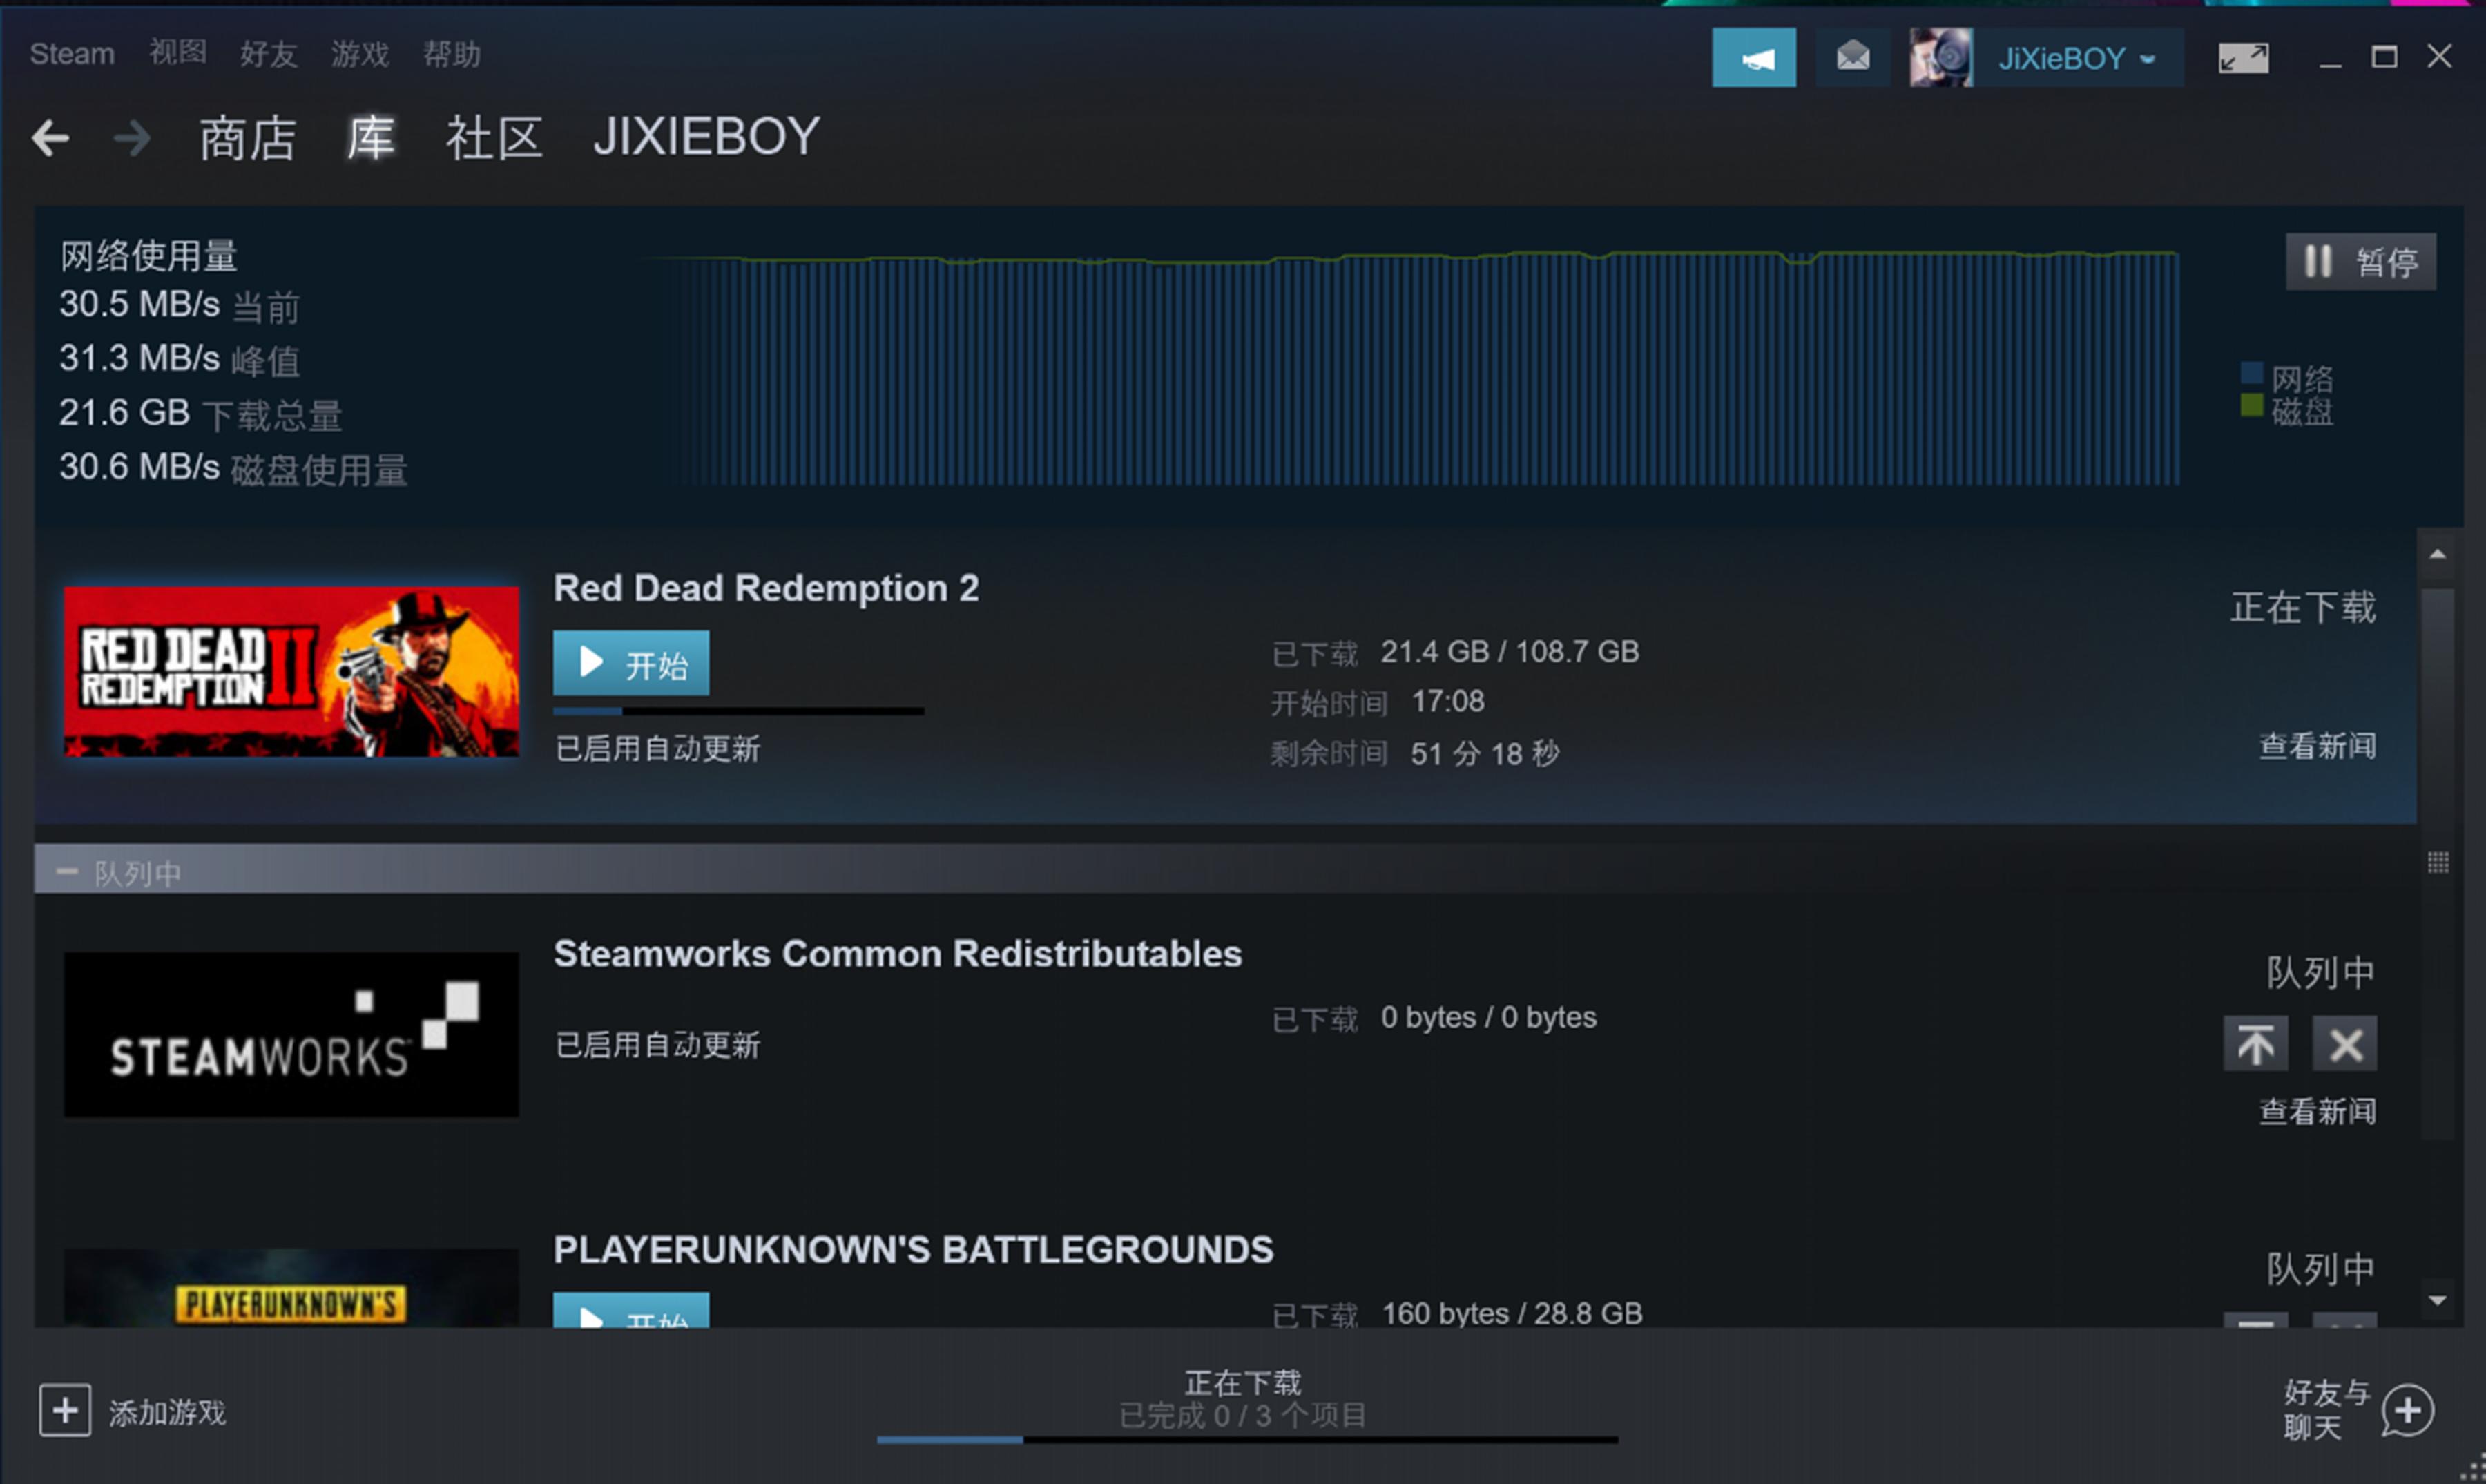This screenshot has width=2486, height=1484.
Task: Remove Steamworks from the download queue
Action: [x=2344, y=1044]
